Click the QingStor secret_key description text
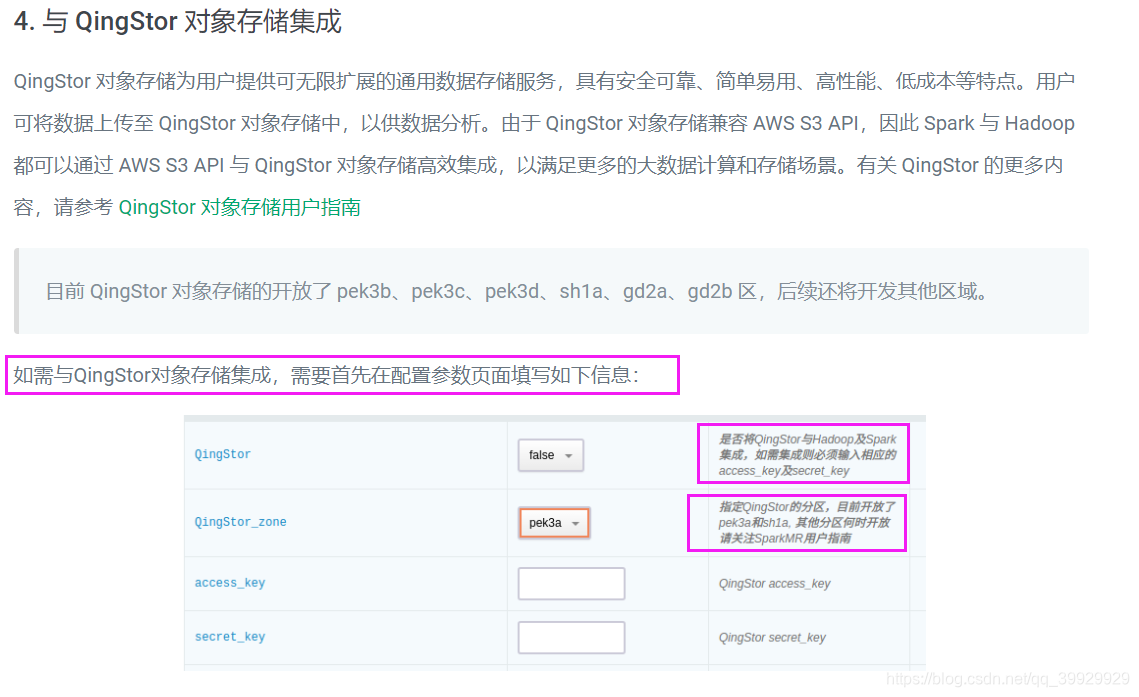The width and height of the screenshot is (1139, 697). click(772, 637)
